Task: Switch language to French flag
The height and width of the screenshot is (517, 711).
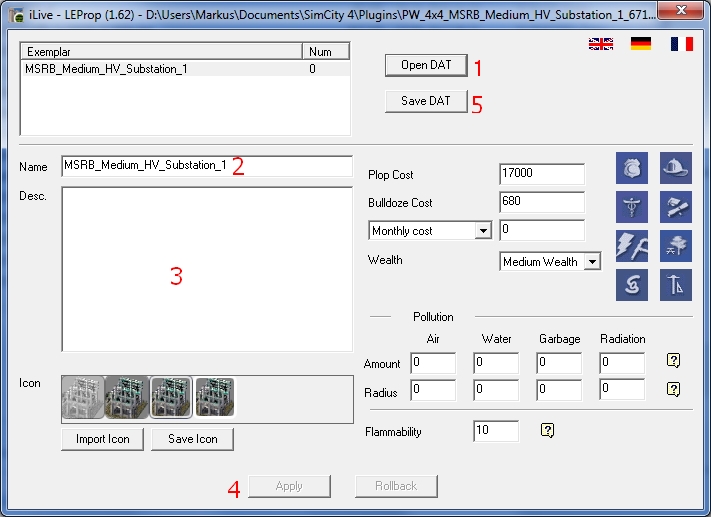Action: (x=682, y=44)
